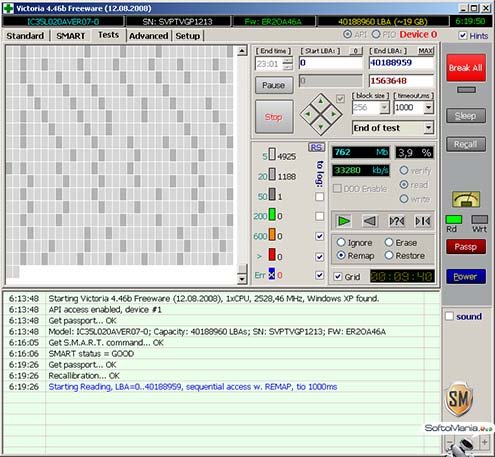The width and height of the screenshot is (495, 457).
Task: Click the gauge speedometer icon
Action: click(x=466, y=199)
